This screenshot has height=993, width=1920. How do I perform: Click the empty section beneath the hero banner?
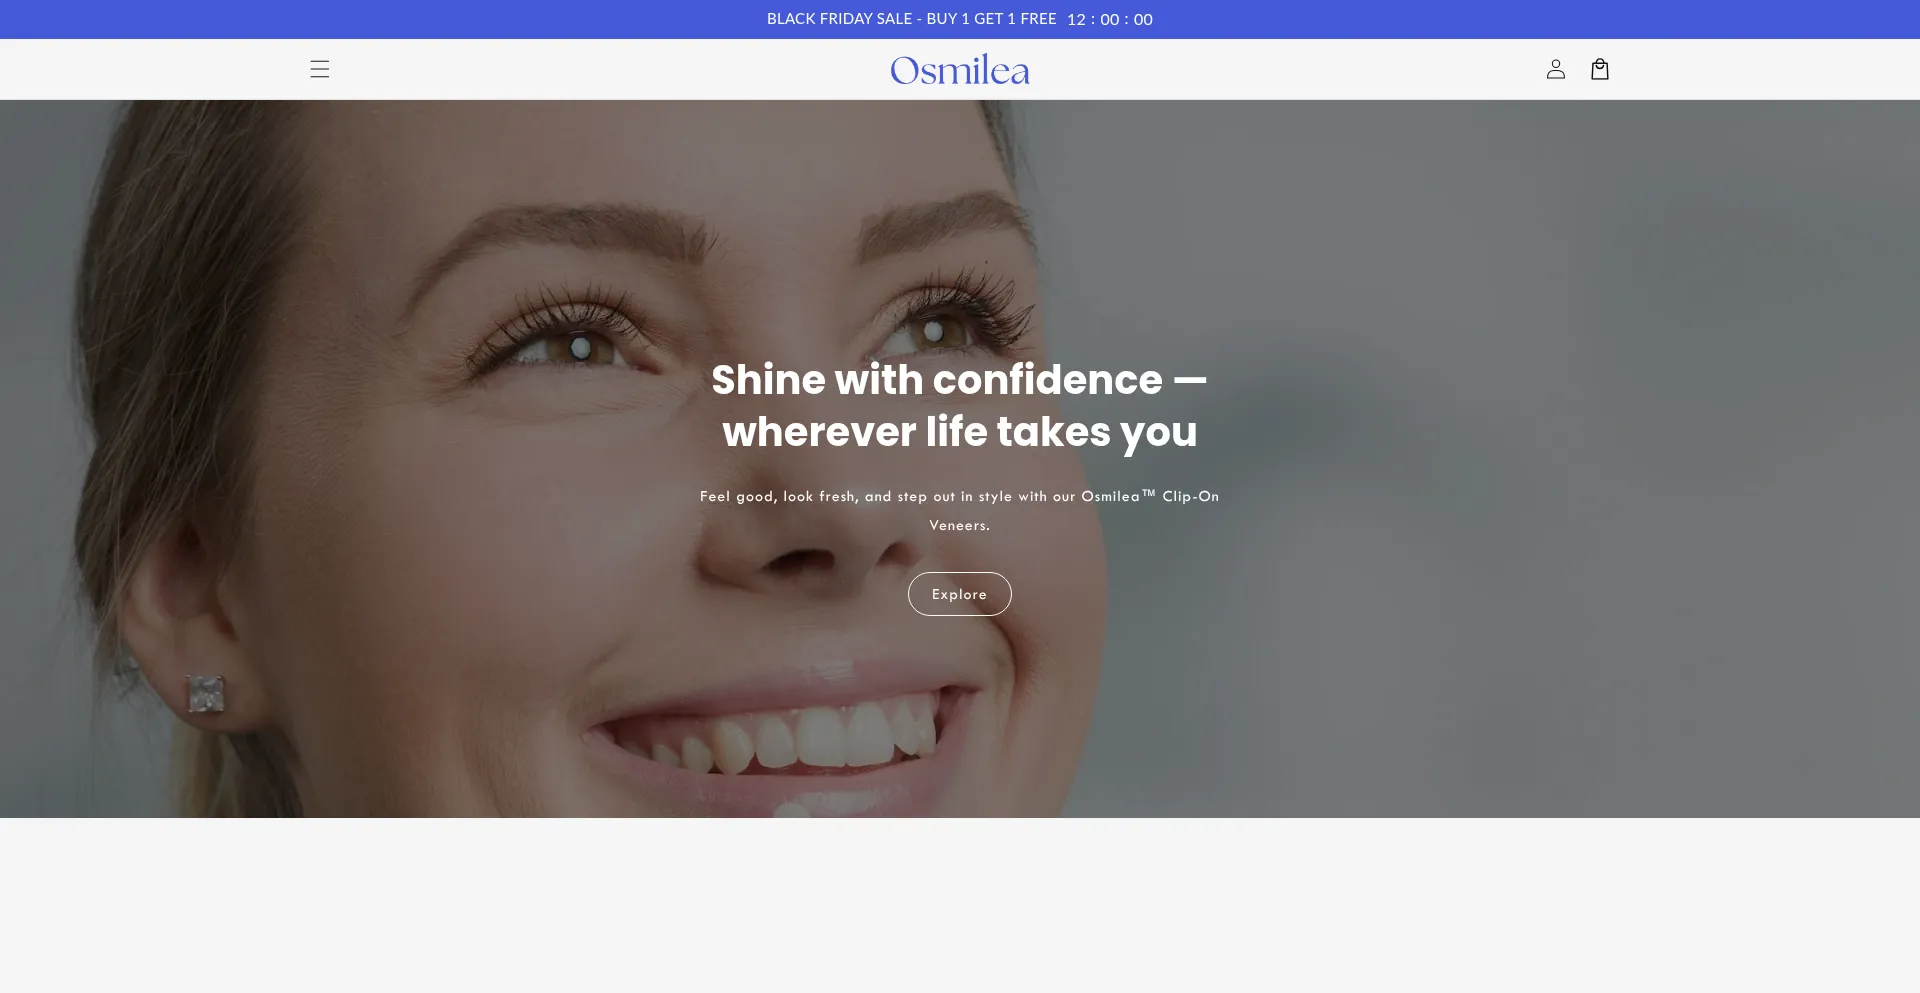point(960,905)
